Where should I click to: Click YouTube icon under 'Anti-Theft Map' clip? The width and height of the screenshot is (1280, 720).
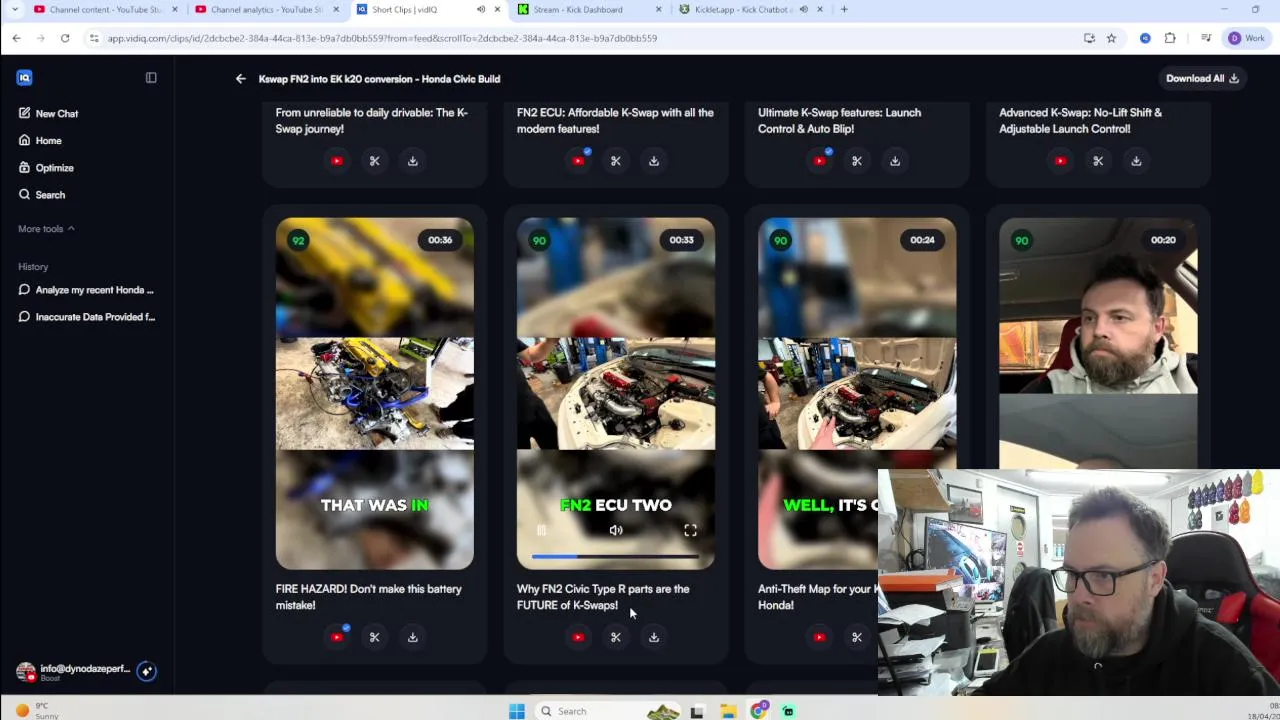(x=819, y=637)
